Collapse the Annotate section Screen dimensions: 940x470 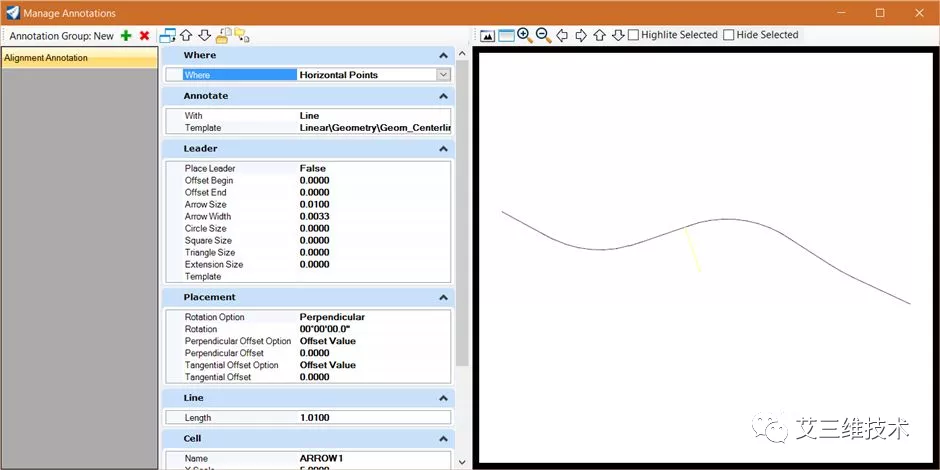[x=443, y=96]
